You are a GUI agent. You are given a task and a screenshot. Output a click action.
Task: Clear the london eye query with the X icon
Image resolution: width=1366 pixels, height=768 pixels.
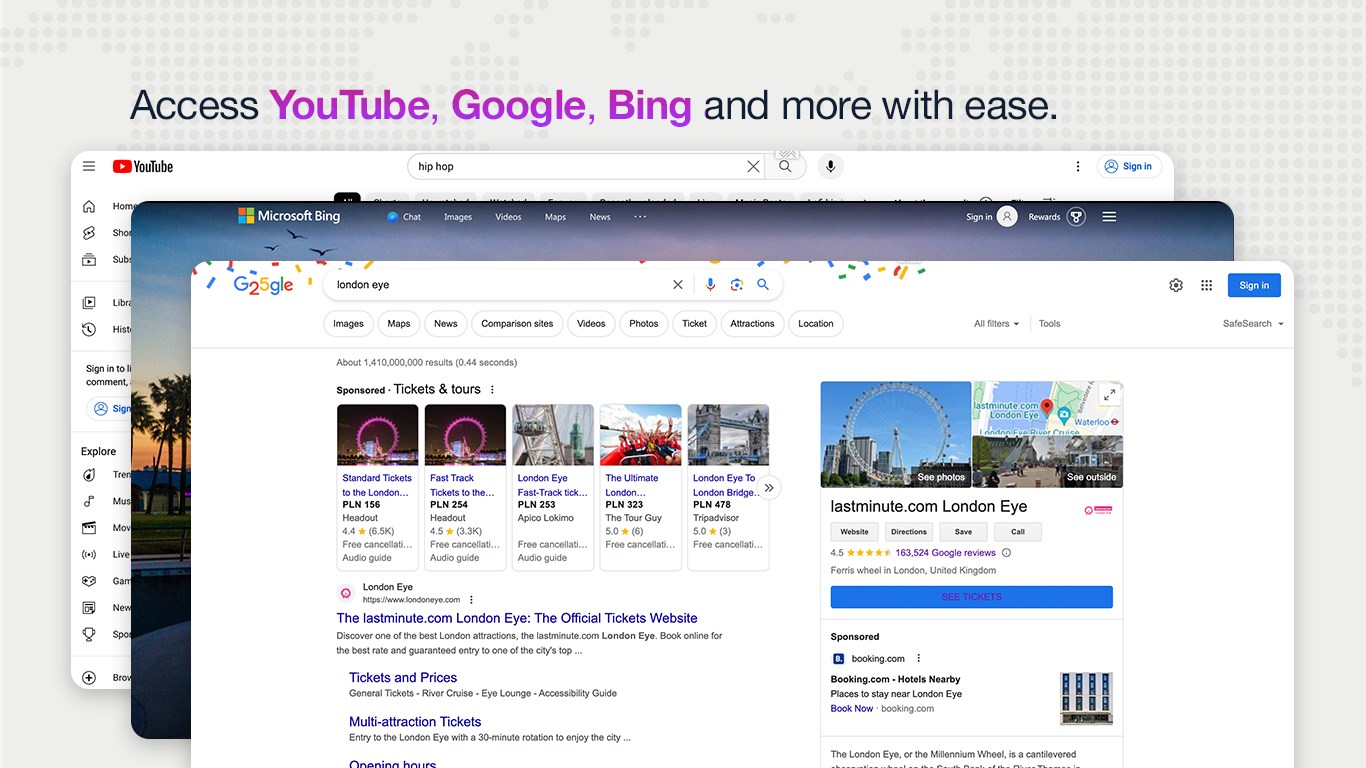678,284
